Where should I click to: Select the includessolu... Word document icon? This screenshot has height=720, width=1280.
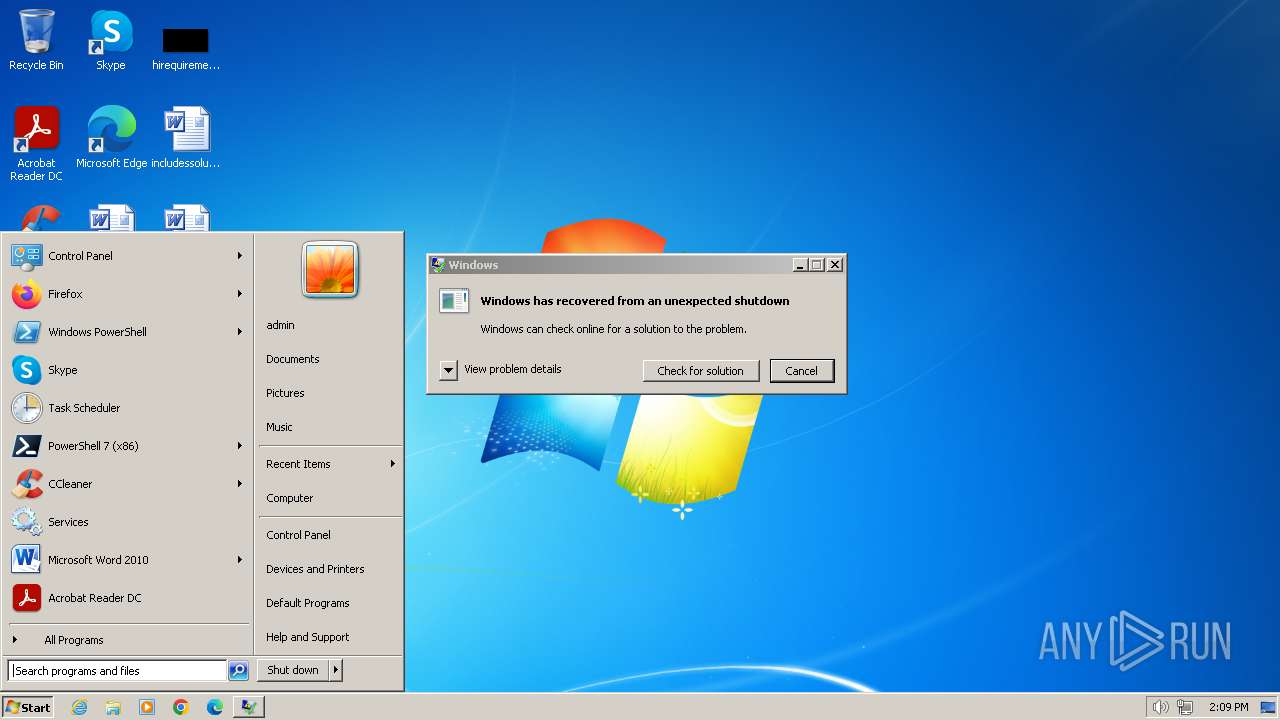[186, 137]
